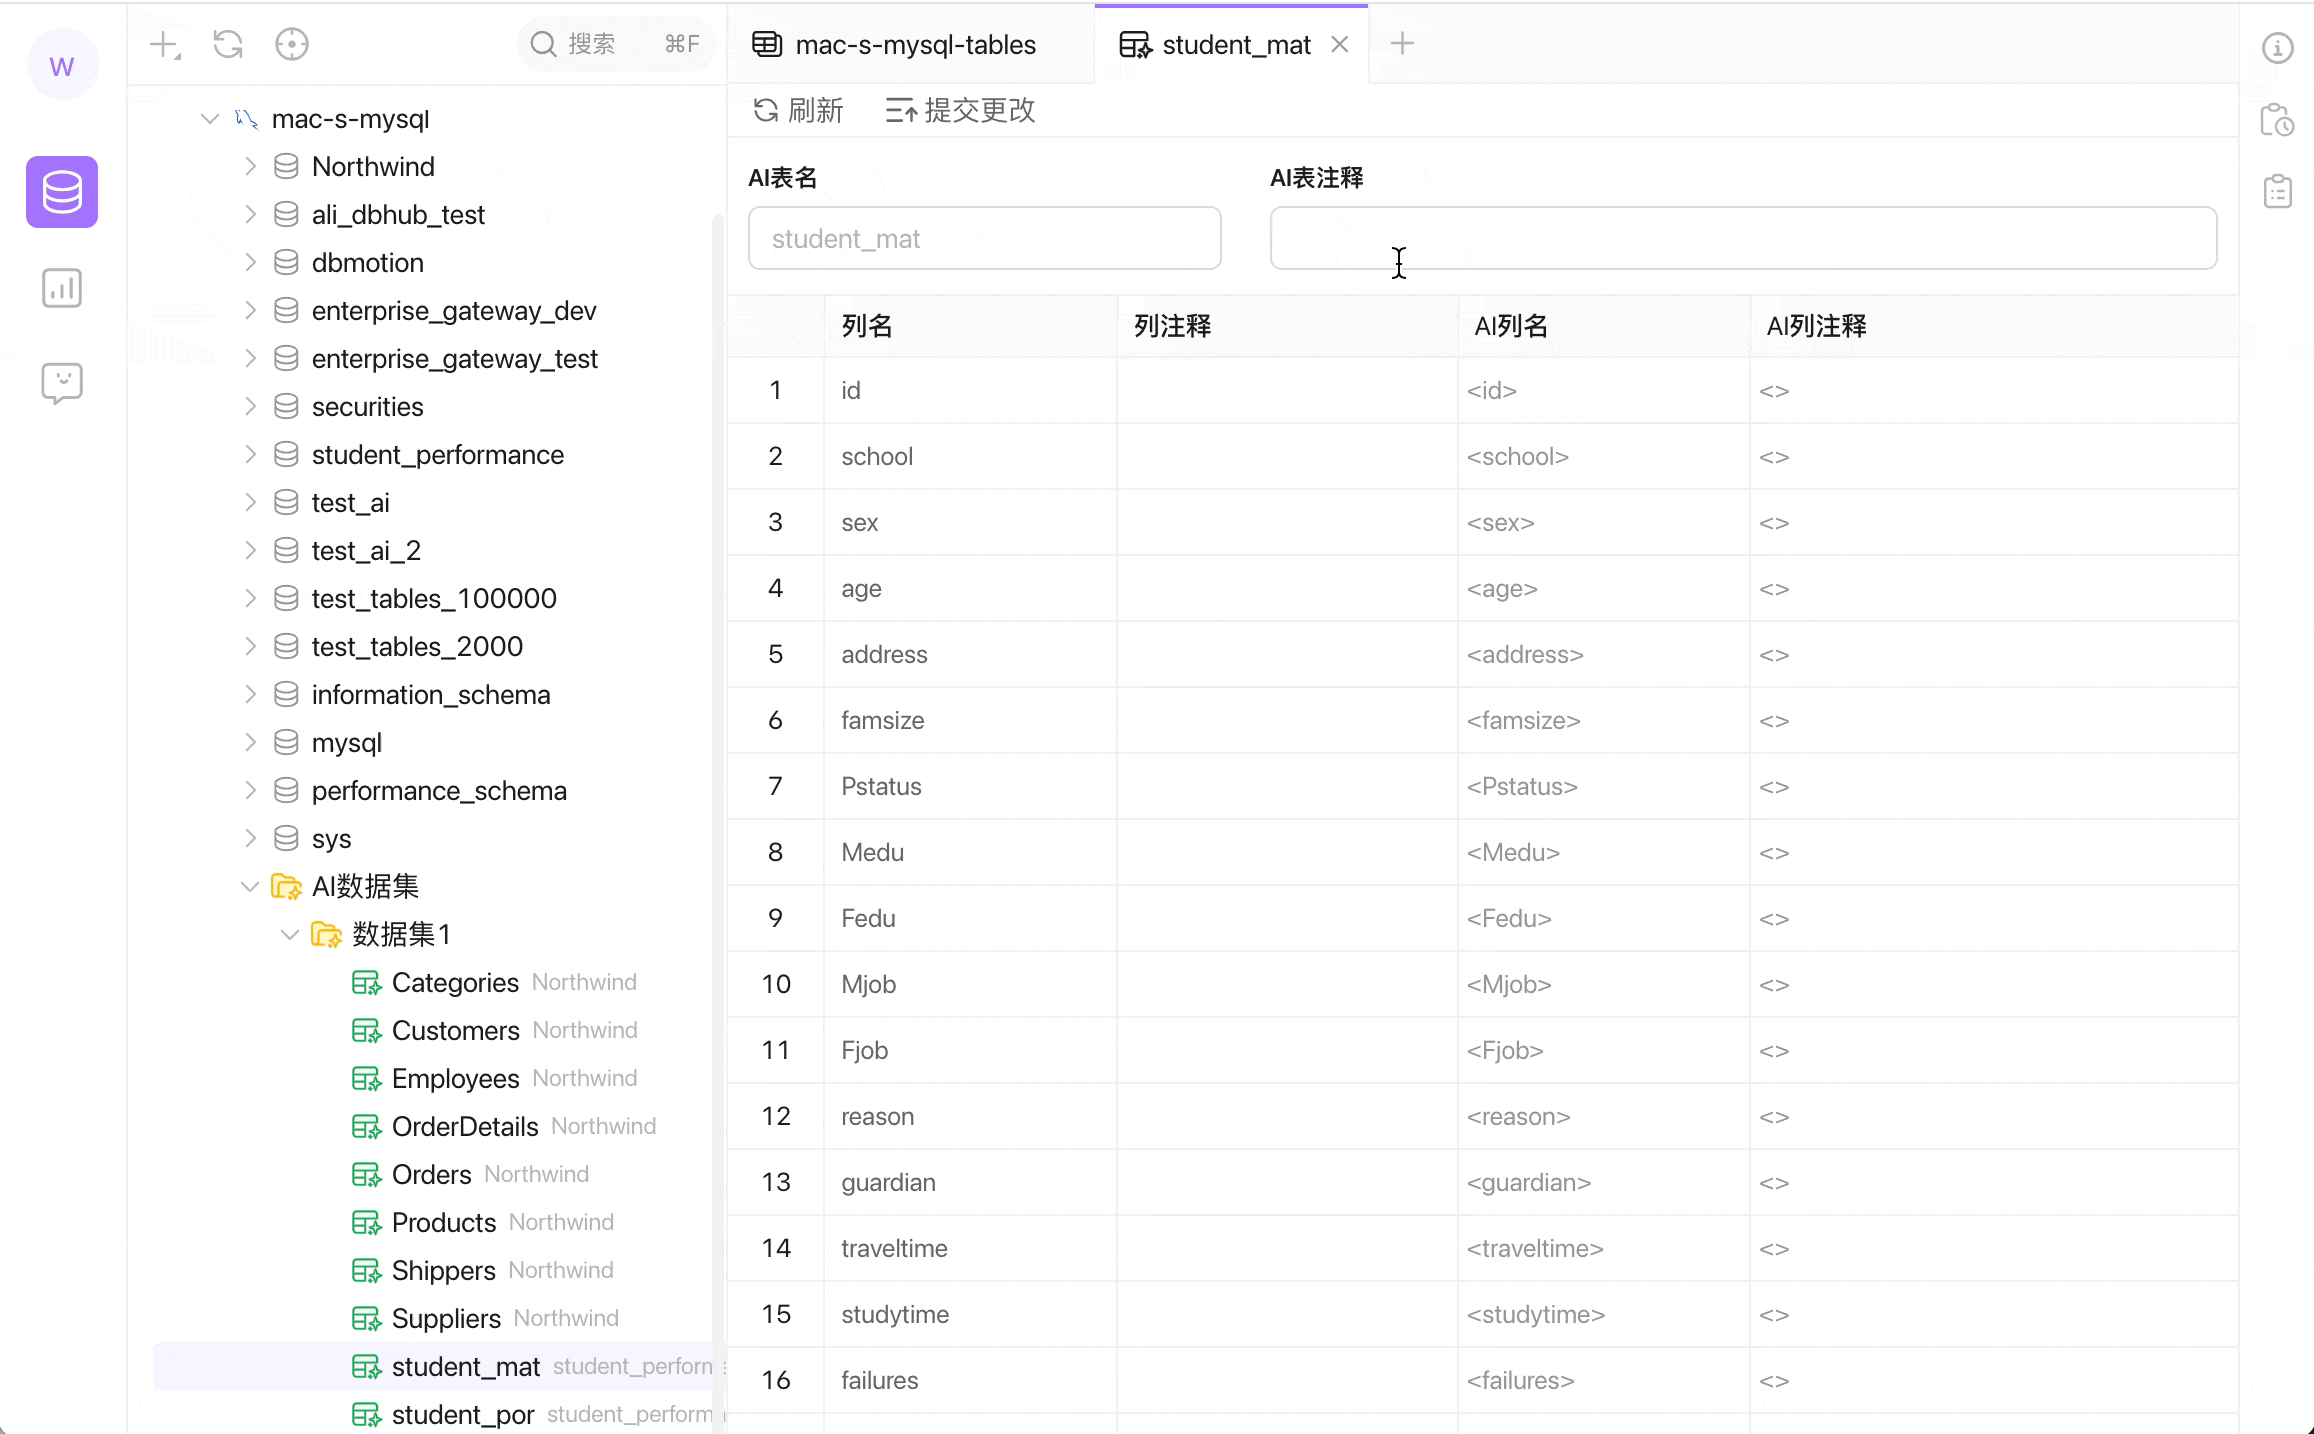Select Shippers table in tree
The height and width of the screenshot is (1434, 2314).
pos(444,1271)
